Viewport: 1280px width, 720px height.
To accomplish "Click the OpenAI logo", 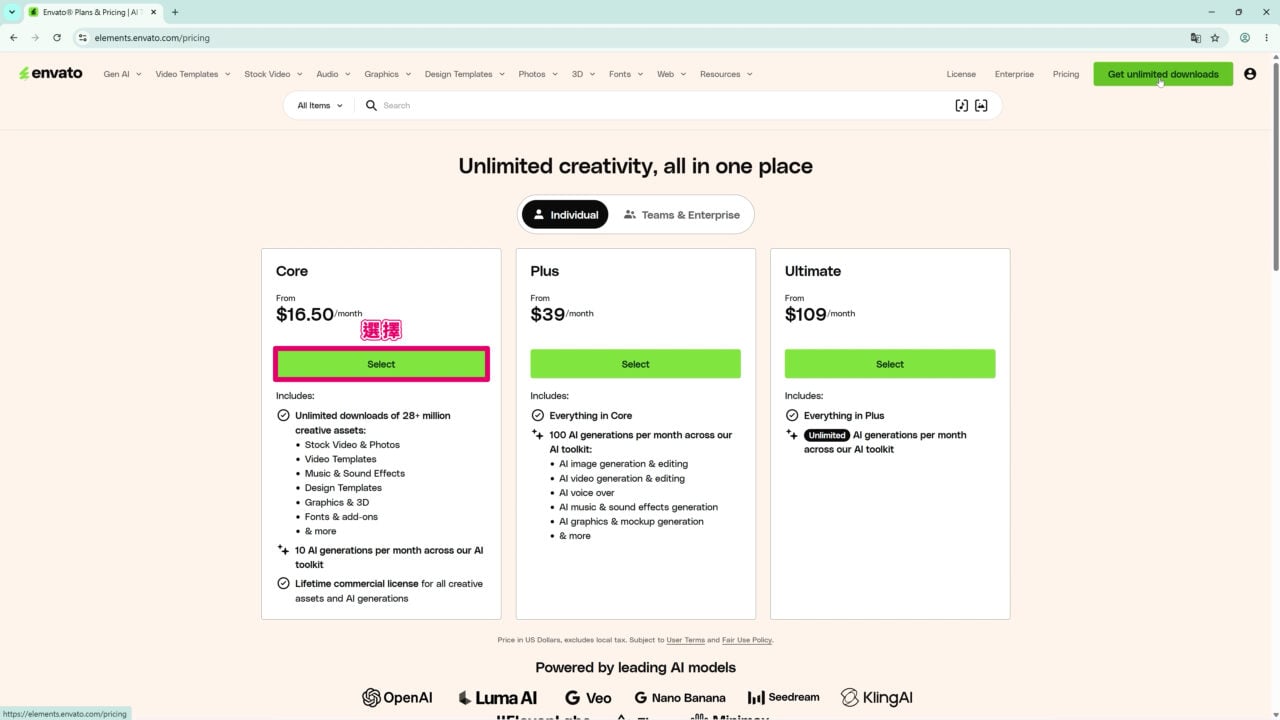I will pos(397,697).
